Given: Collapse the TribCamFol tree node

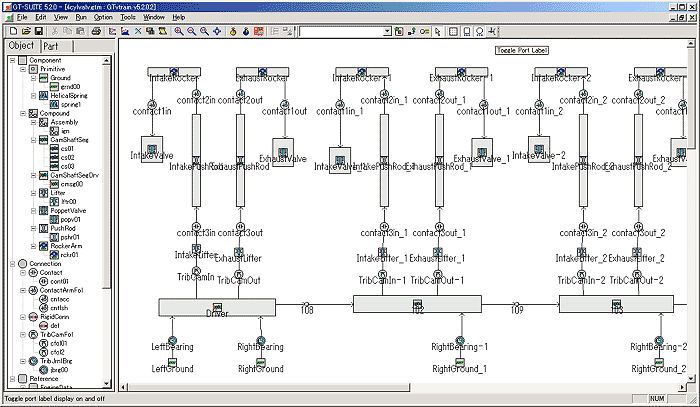Looking at the screenshot, I should (23, 334).
